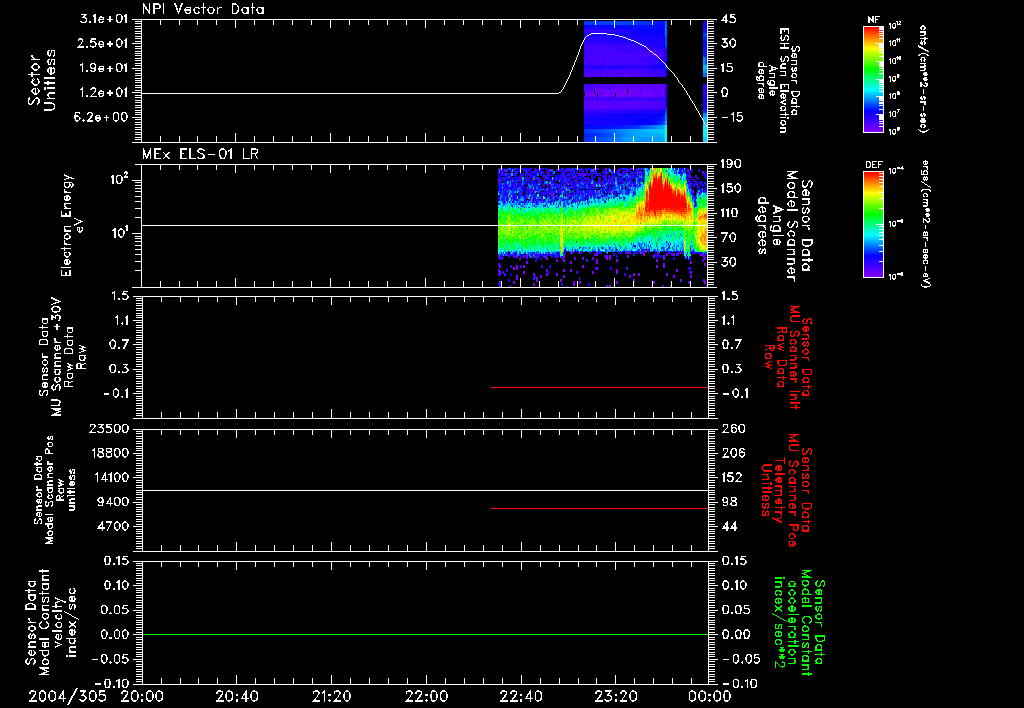
Task: Click the 22:40 time tick label
Action: [x=520, y=696]
